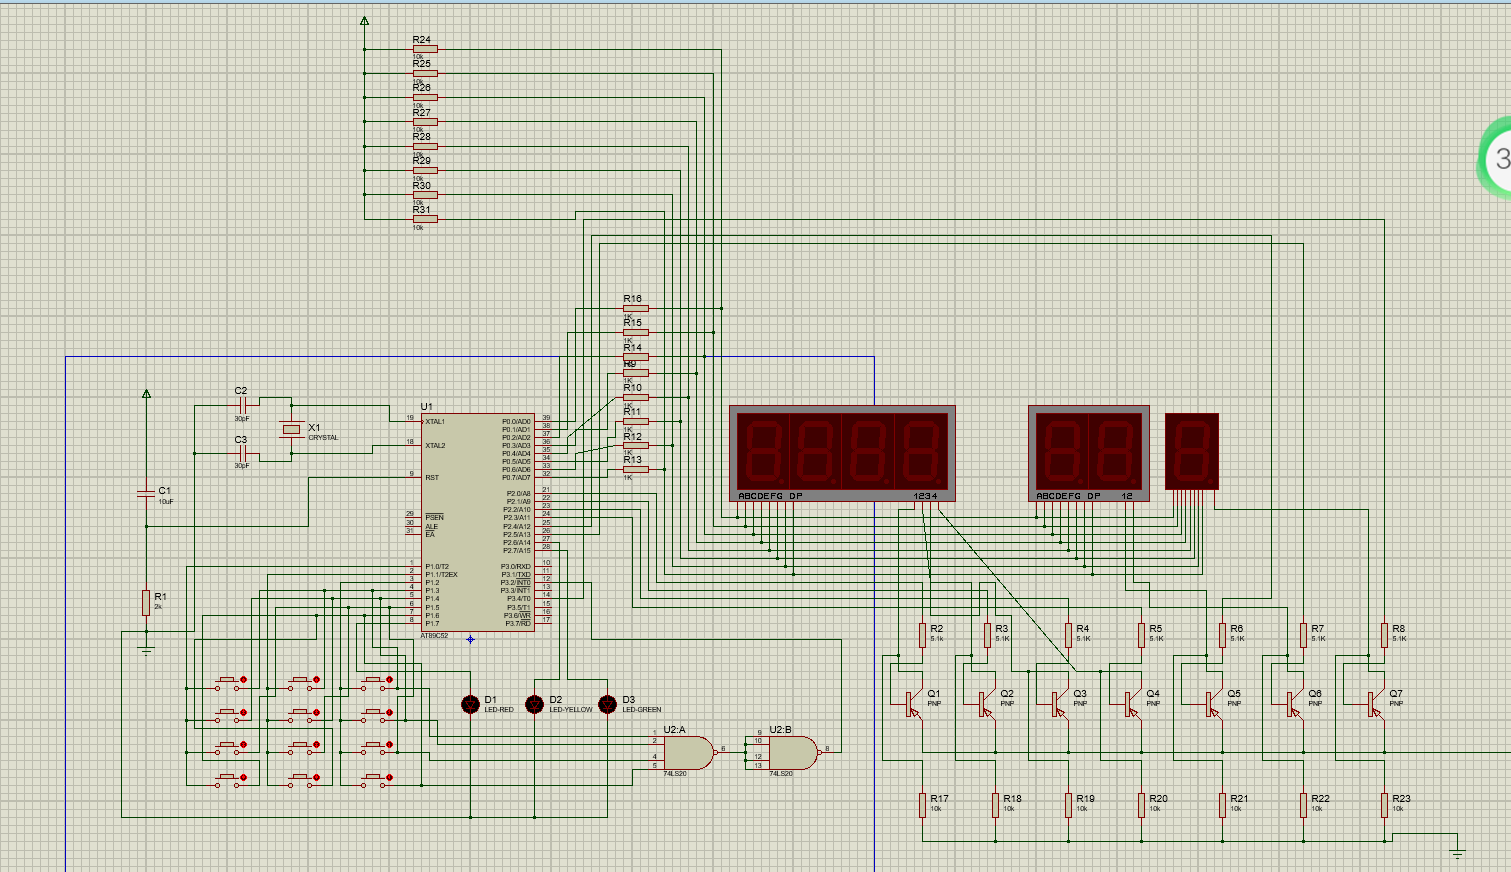This screenshot has height=872, width=1511.
Task: Select 1K resistor R12
Action: tap(636, 445)
